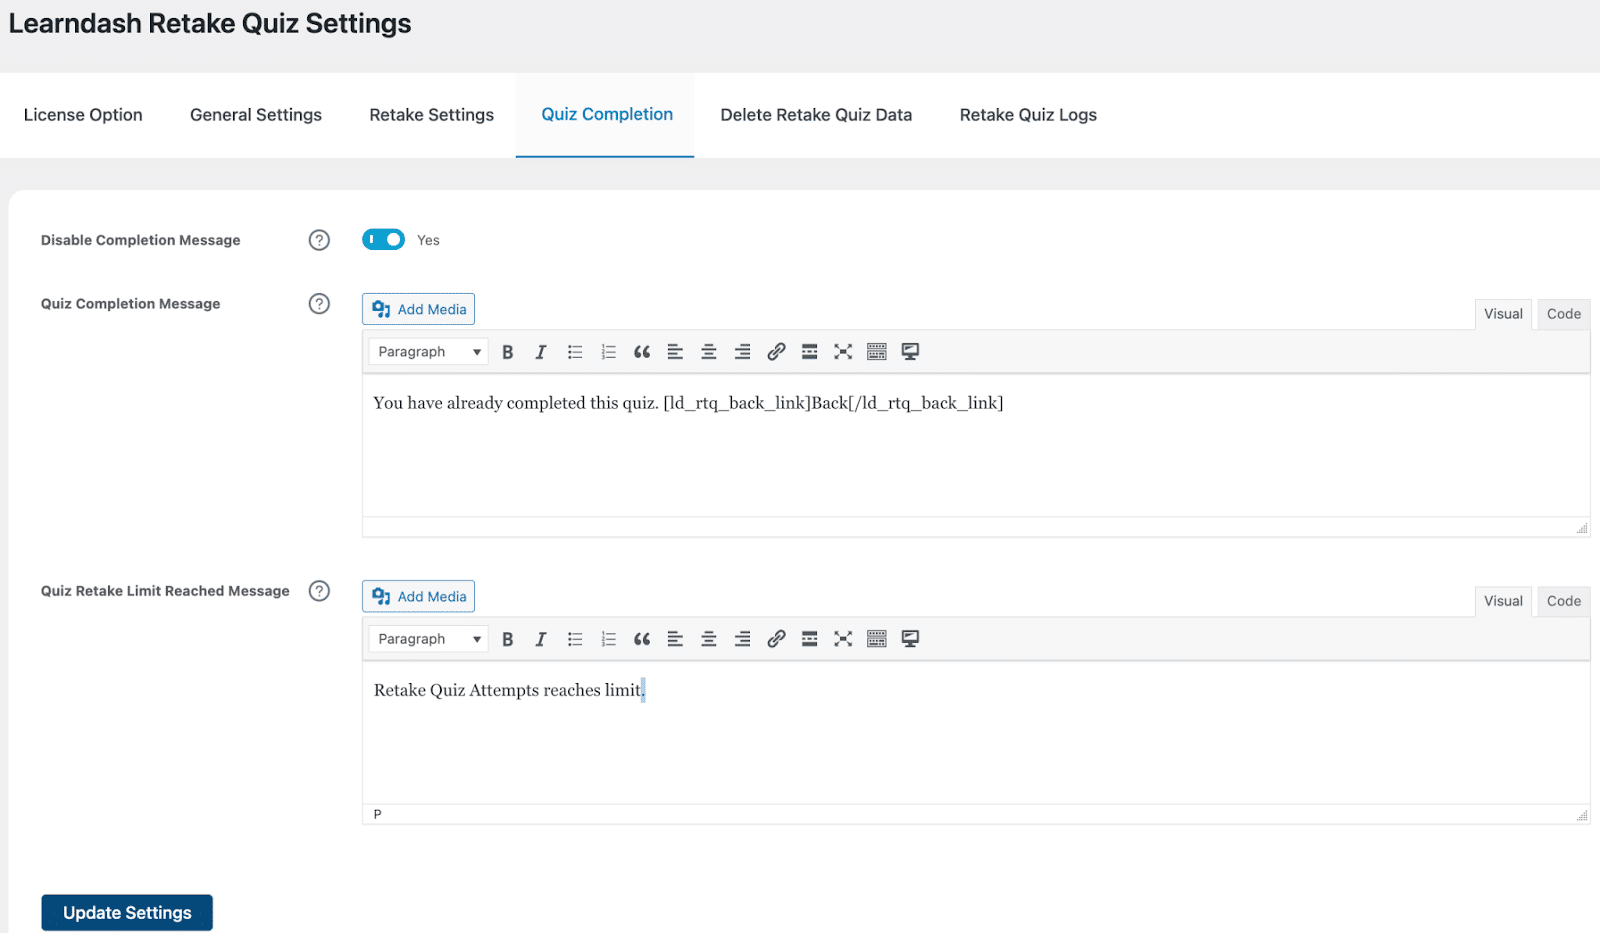Align left in Quiz Completion Message editor

tap(675, 352)
